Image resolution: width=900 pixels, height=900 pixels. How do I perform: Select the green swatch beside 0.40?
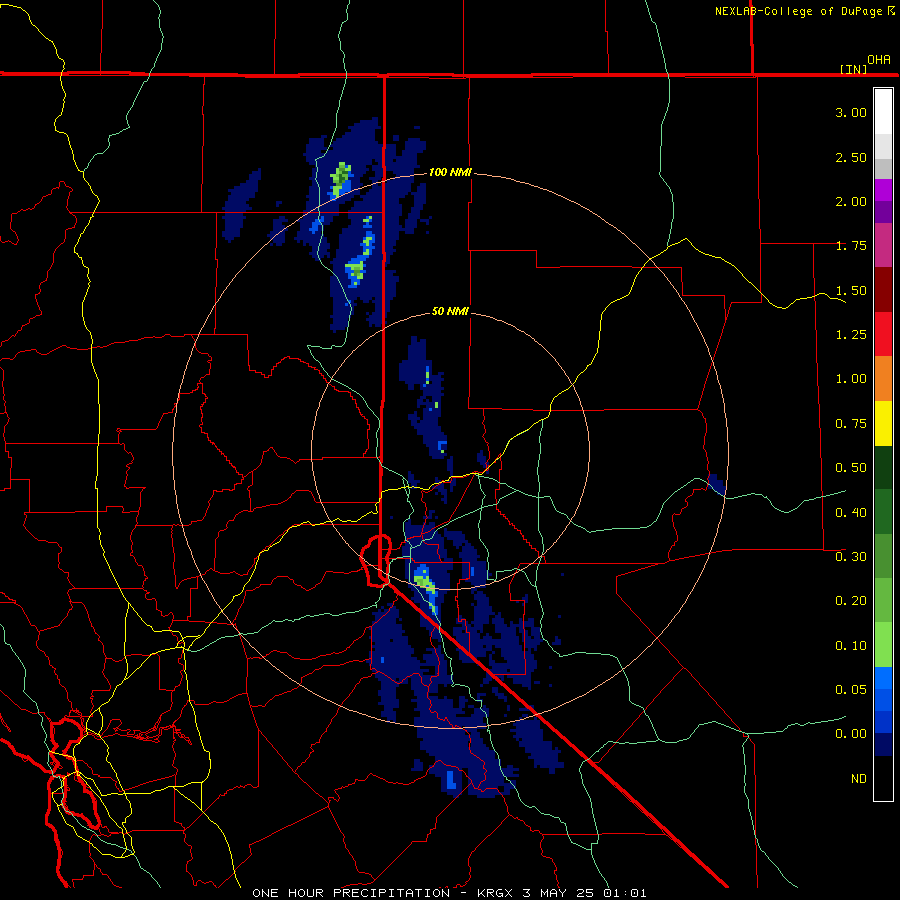(x=883, y=511)
